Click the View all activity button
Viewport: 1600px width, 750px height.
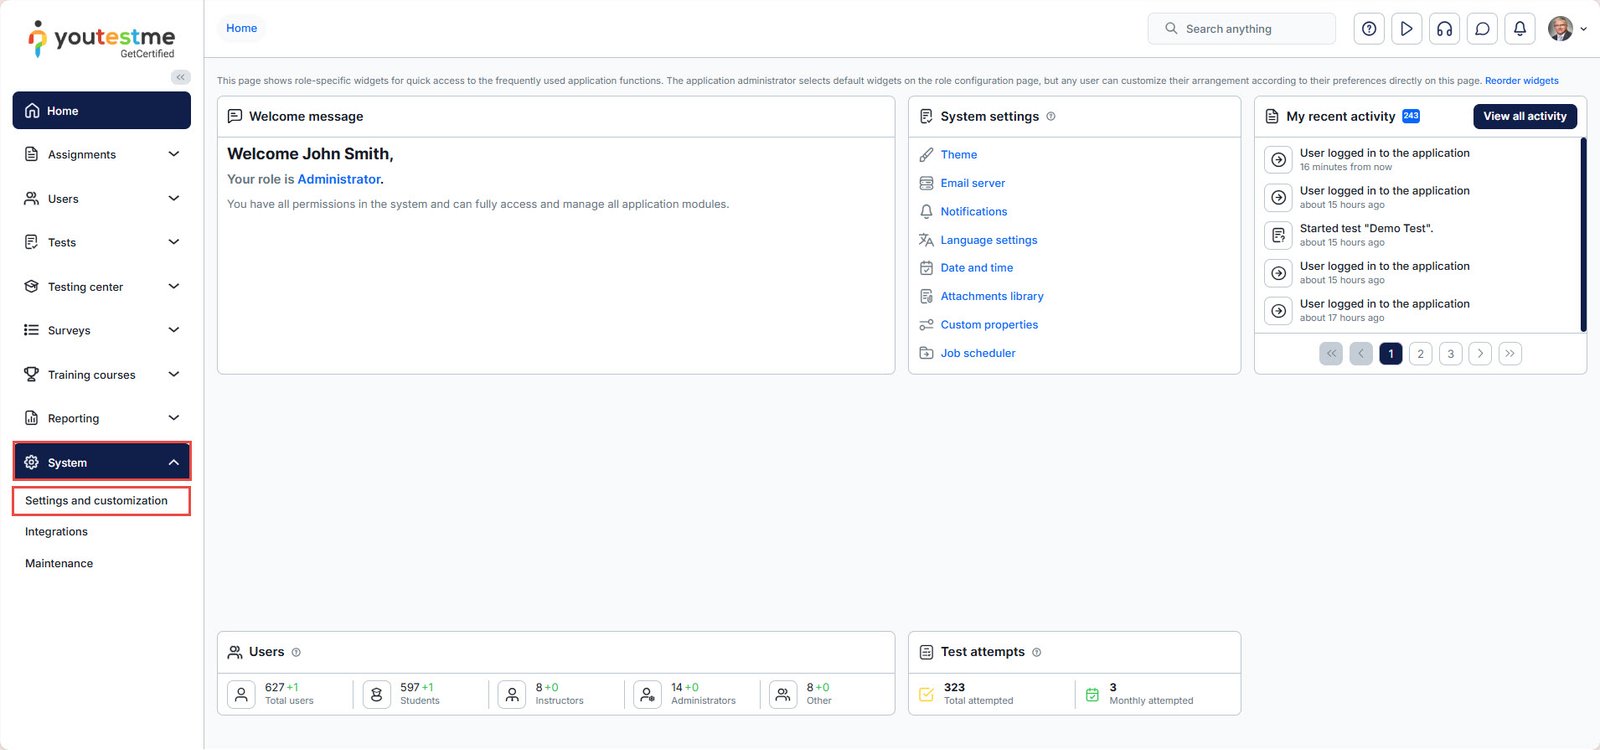pyautogui.click(x=1524, y=117)
